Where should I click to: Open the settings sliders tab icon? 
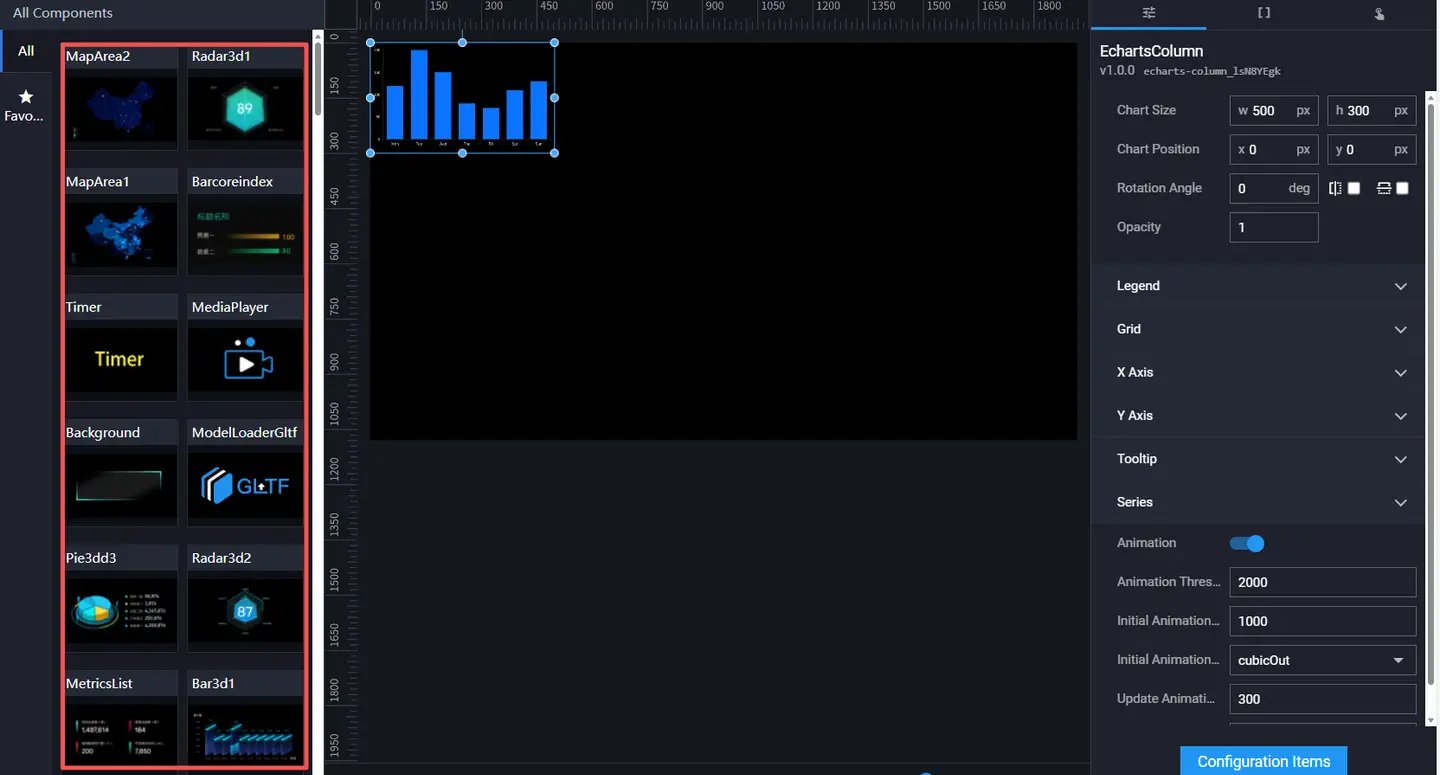[1149, 13]
